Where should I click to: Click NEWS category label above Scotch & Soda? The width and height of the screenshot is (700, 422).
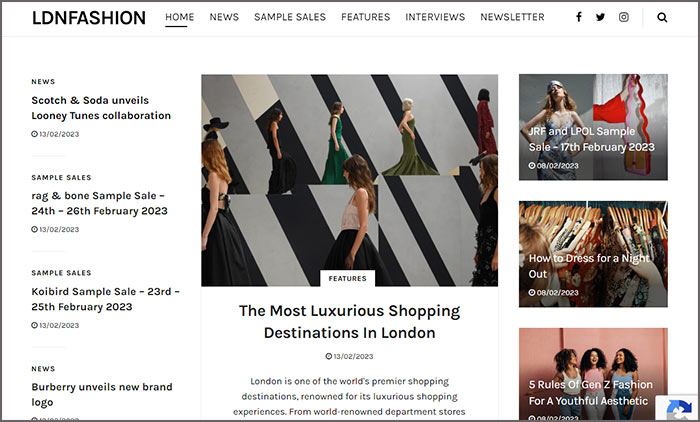43,82
